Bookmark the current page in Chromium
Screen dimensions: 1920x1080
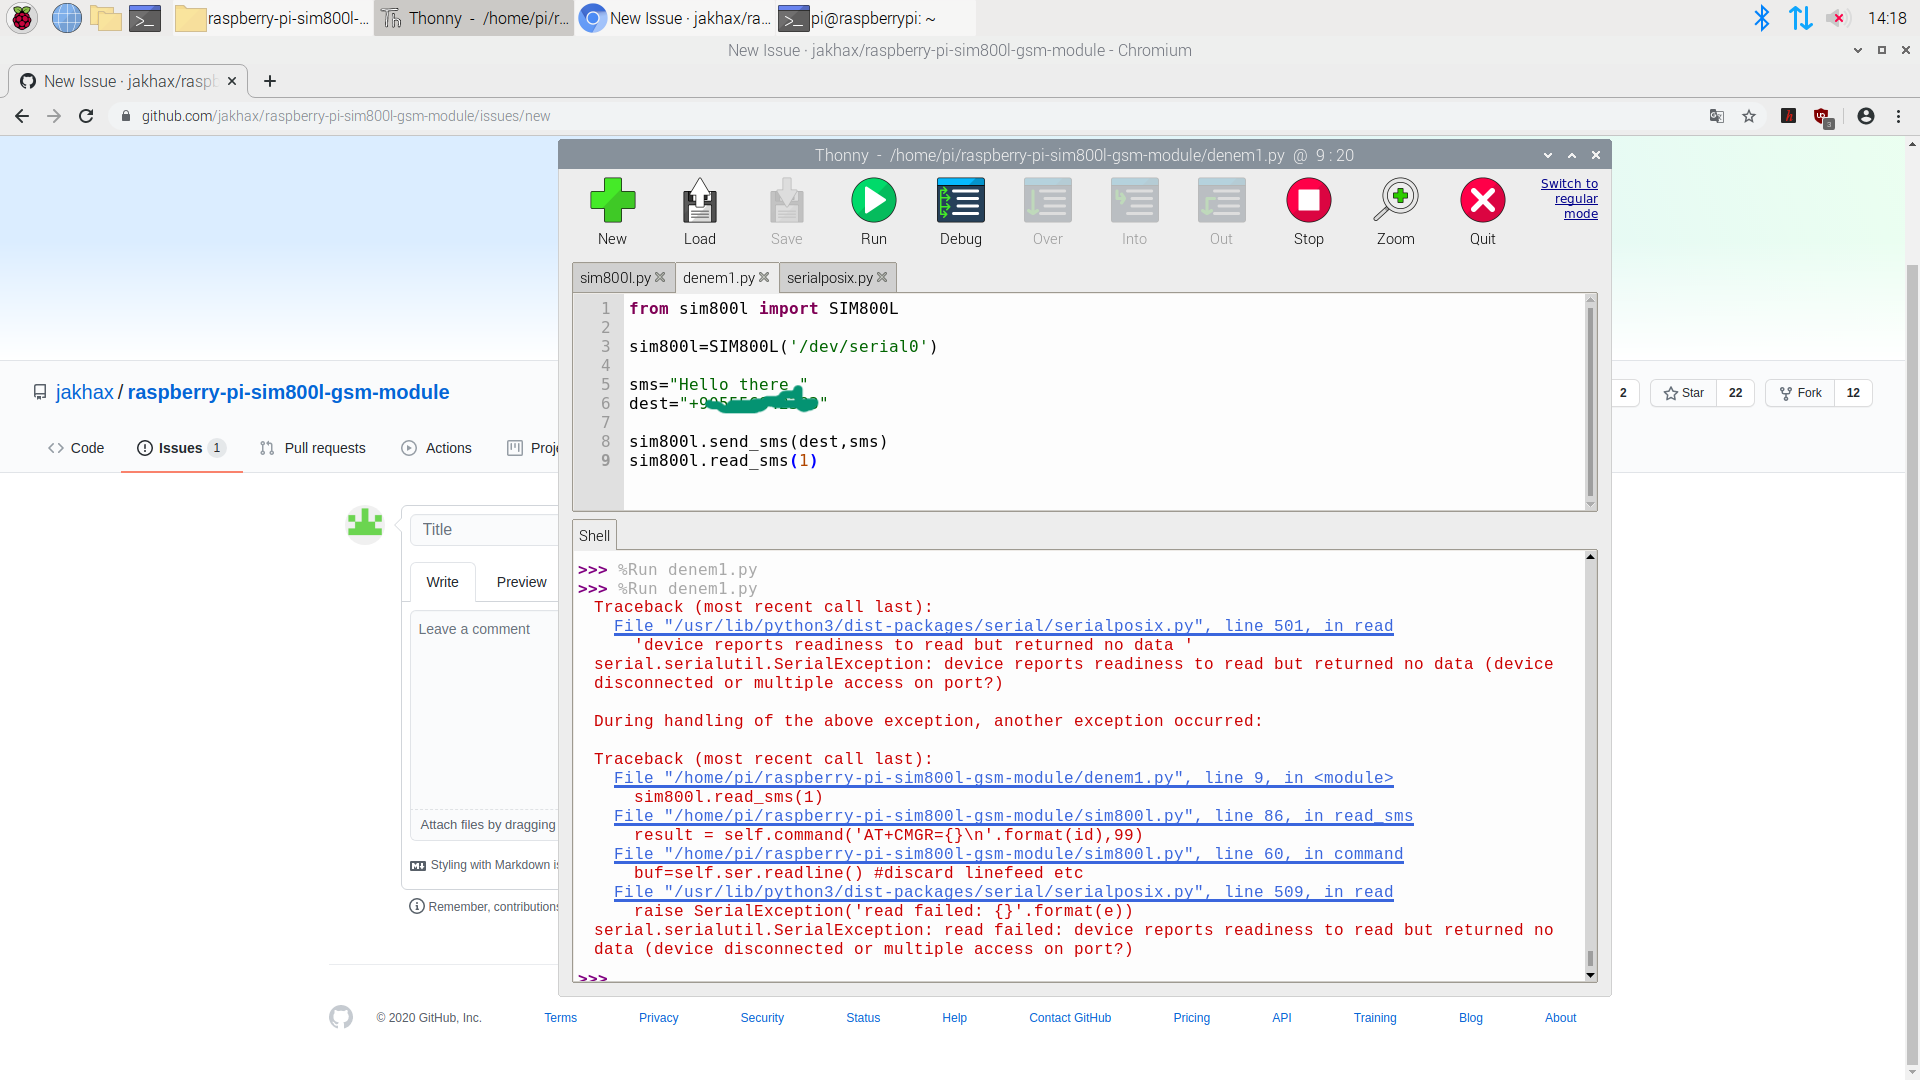[1750, 116]
